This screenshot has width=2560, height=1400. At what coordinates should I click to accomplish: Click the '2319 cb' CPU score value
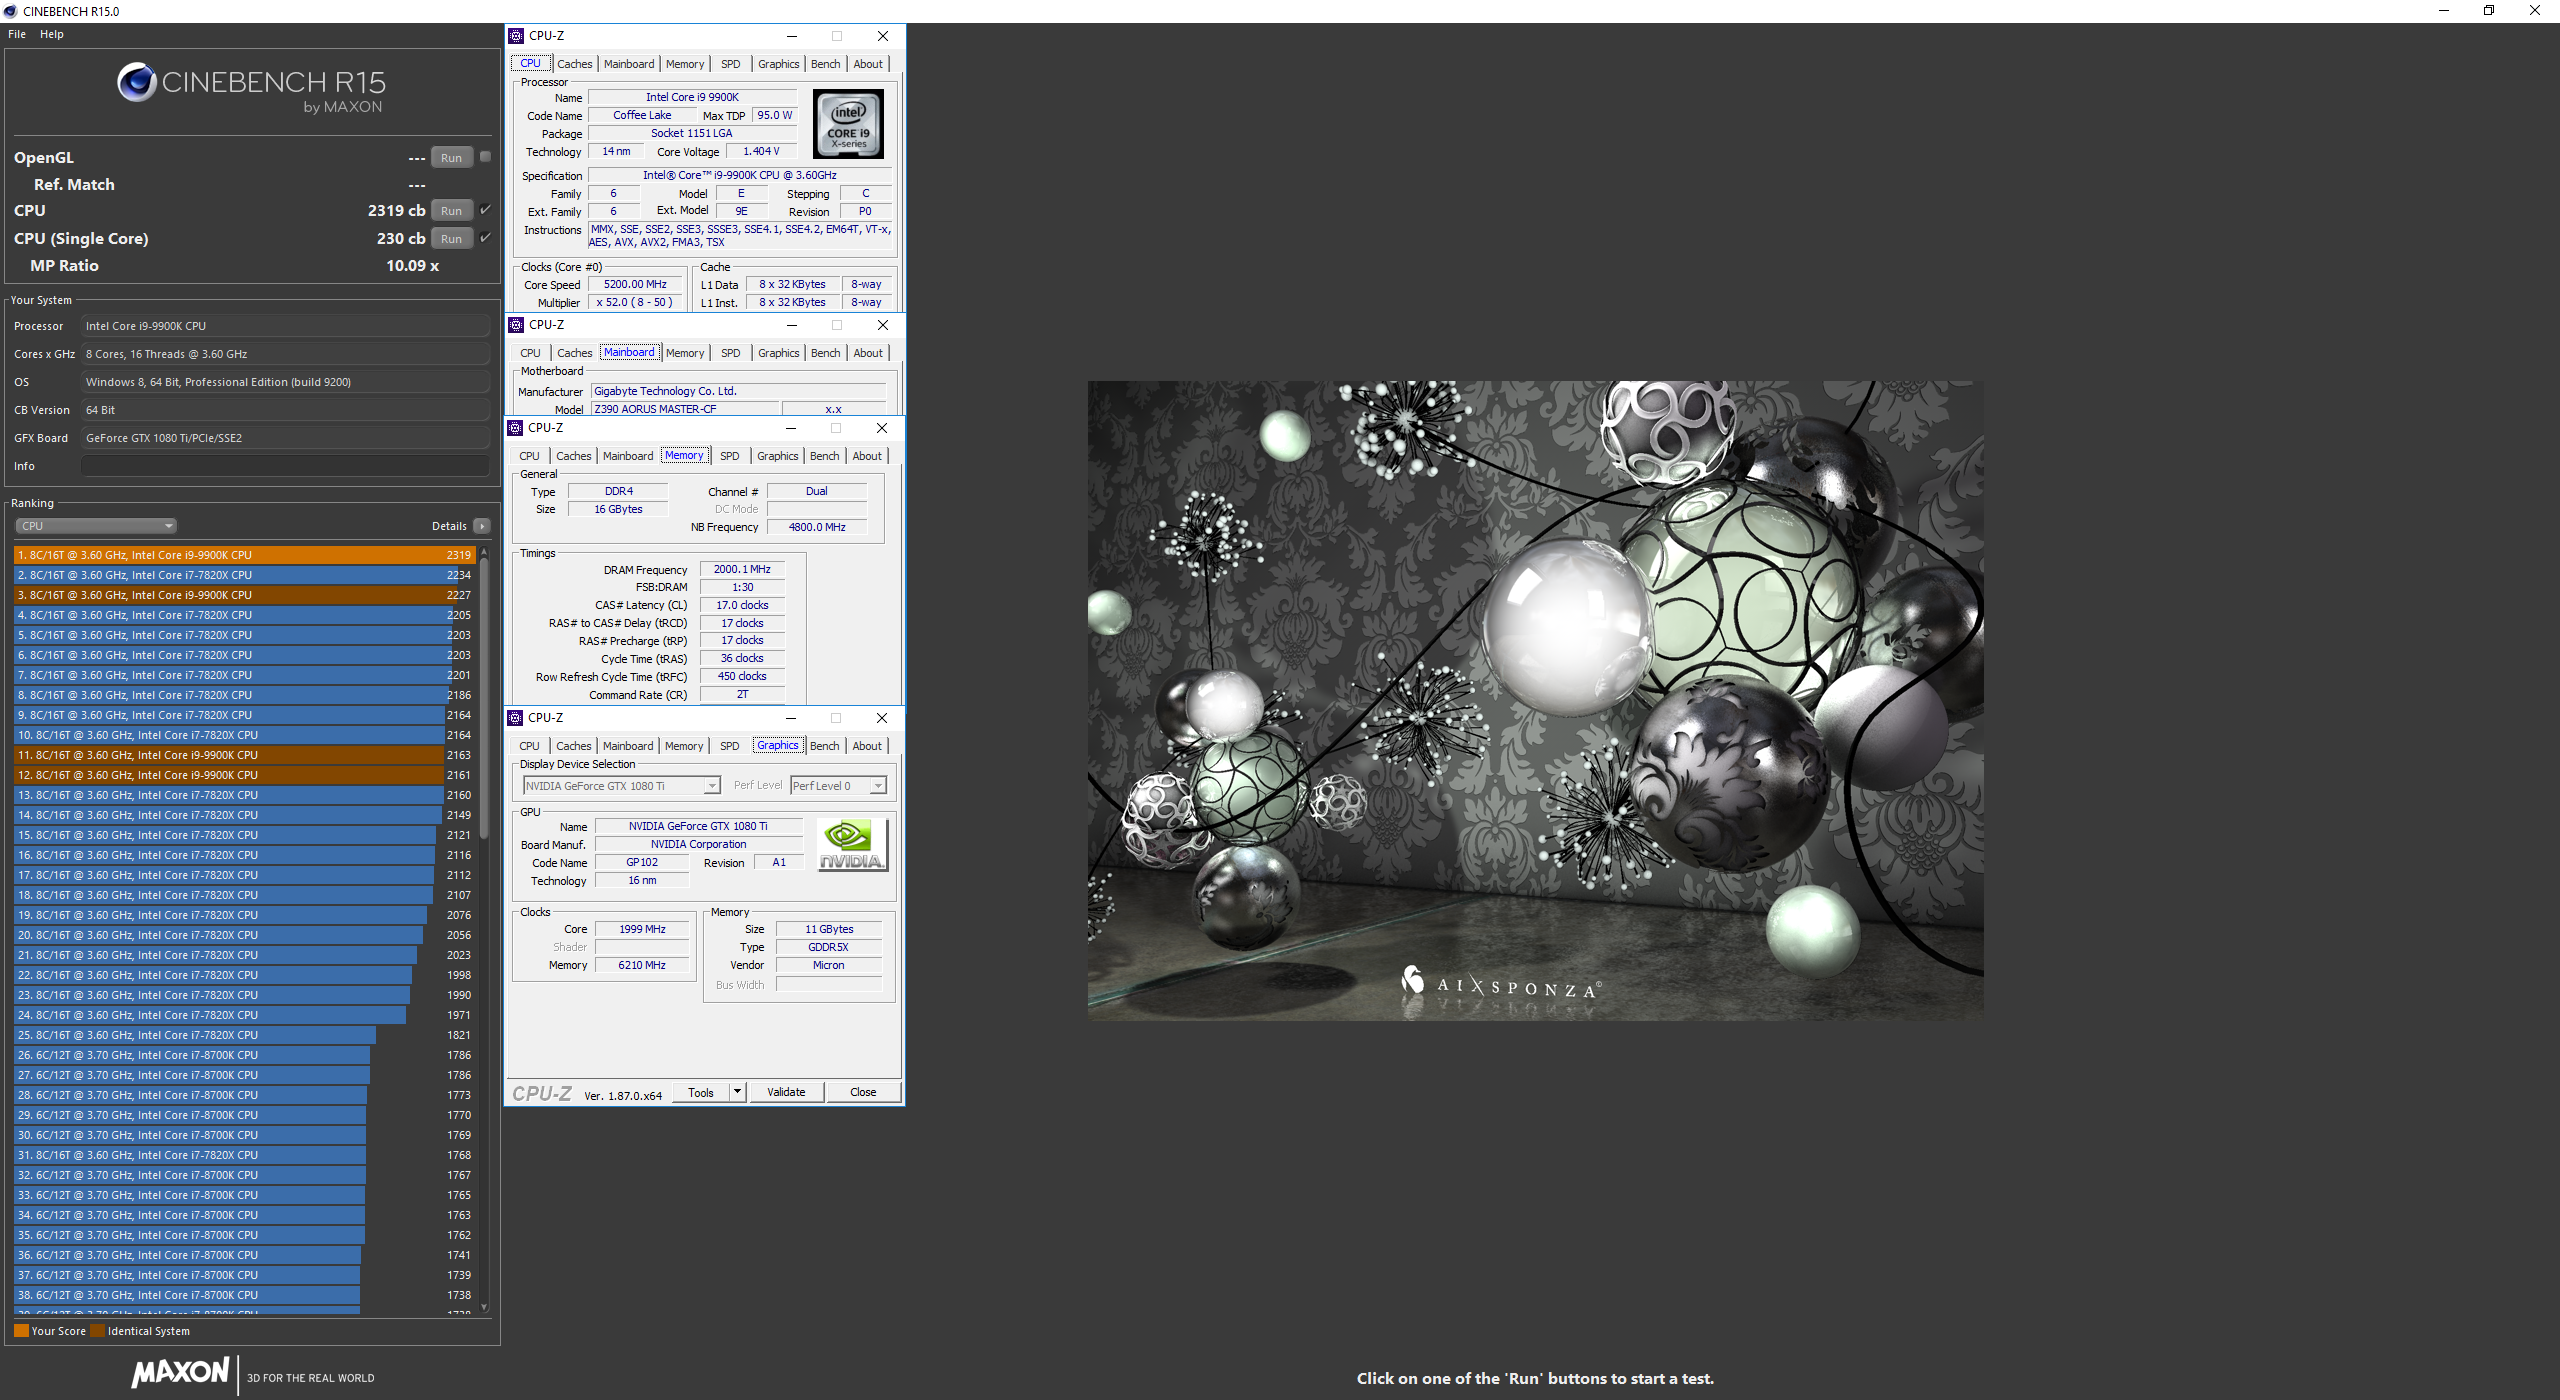[396, 211]
